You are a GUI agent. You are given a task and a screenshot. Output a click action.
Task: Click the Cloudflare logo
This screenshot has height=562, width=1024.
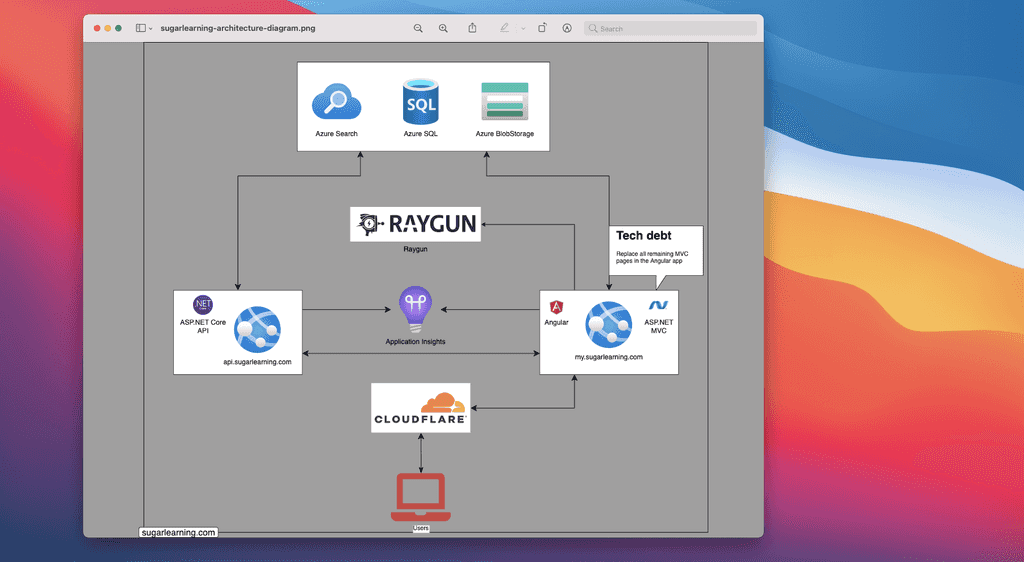click(x=420, y=408)
